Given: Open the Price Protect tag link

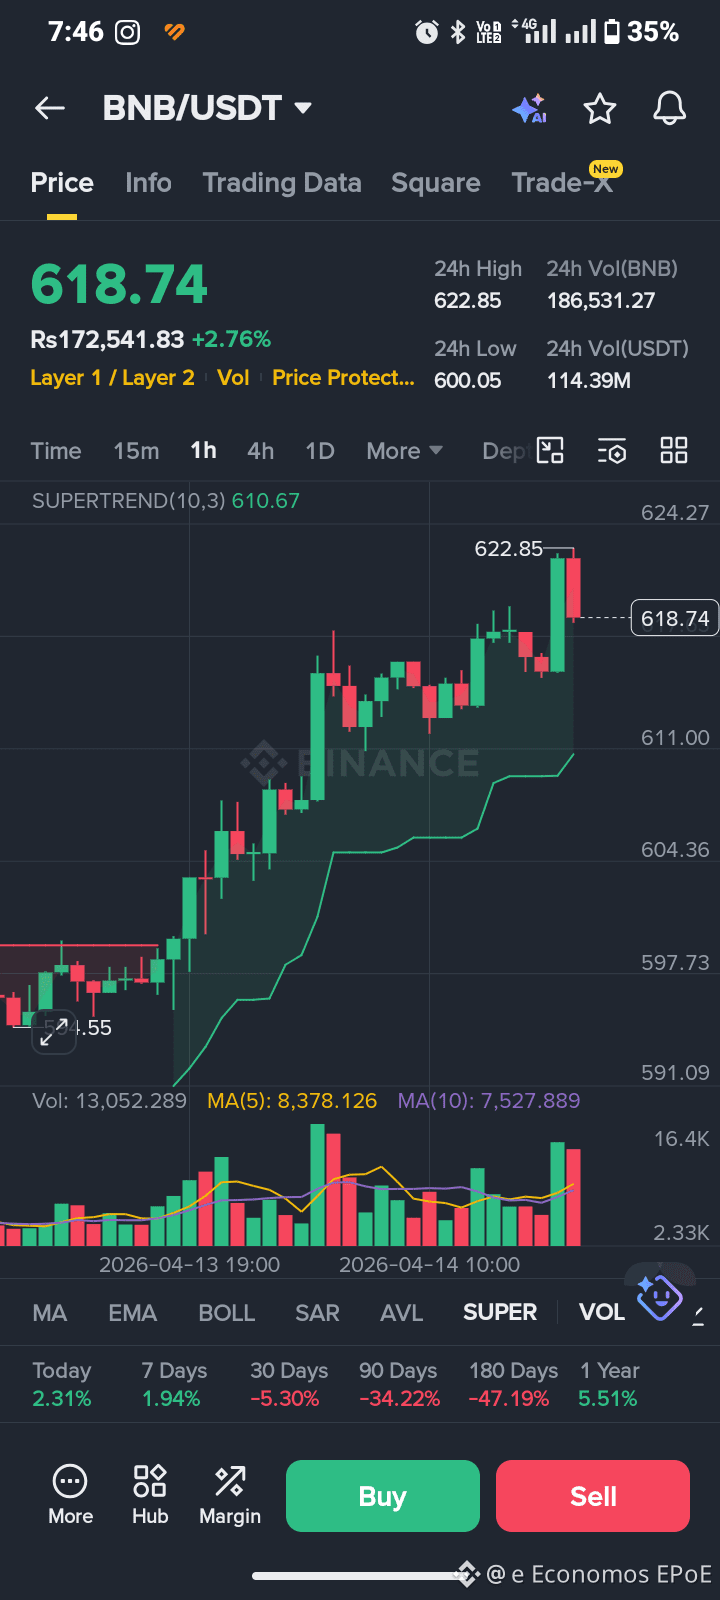Looking at the screenshot, I should pos(343,378).
